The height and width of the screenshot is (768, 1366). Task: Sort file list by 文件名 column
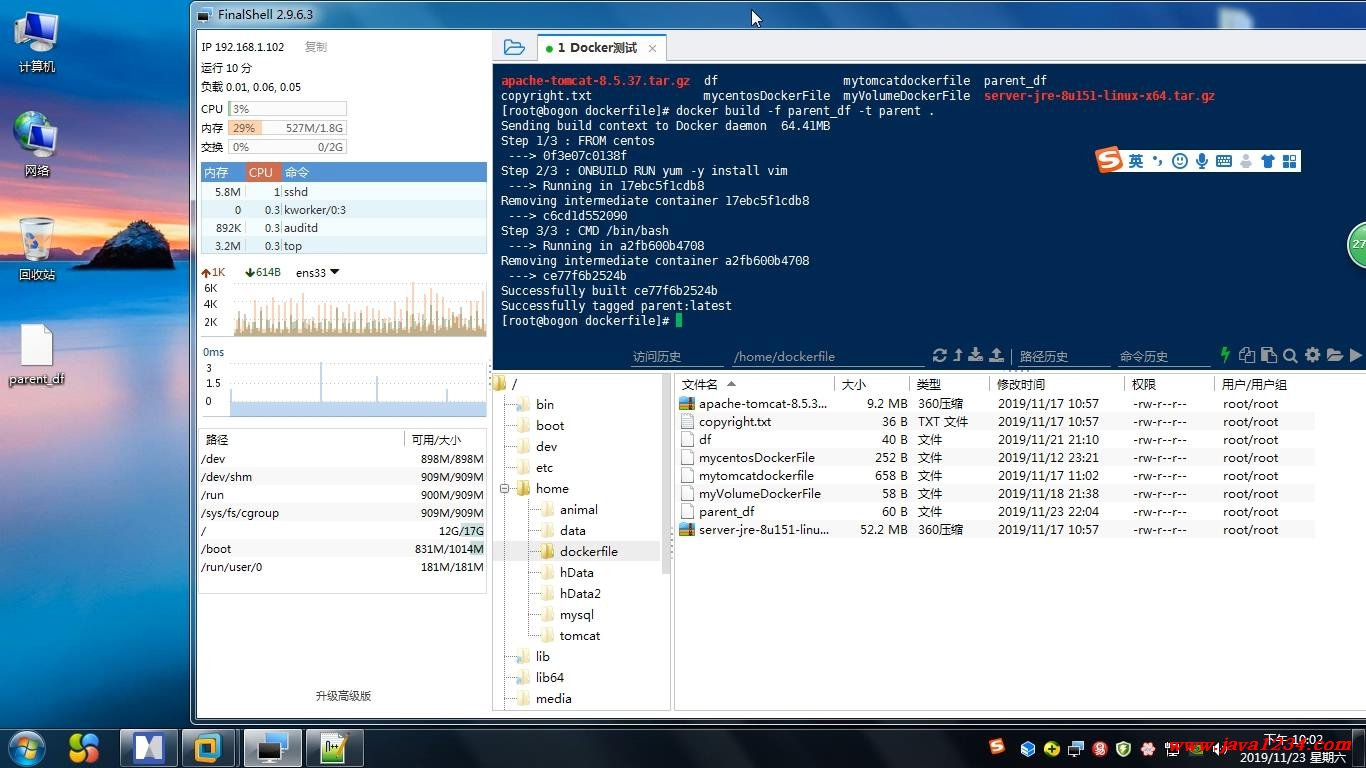[755, 384]
